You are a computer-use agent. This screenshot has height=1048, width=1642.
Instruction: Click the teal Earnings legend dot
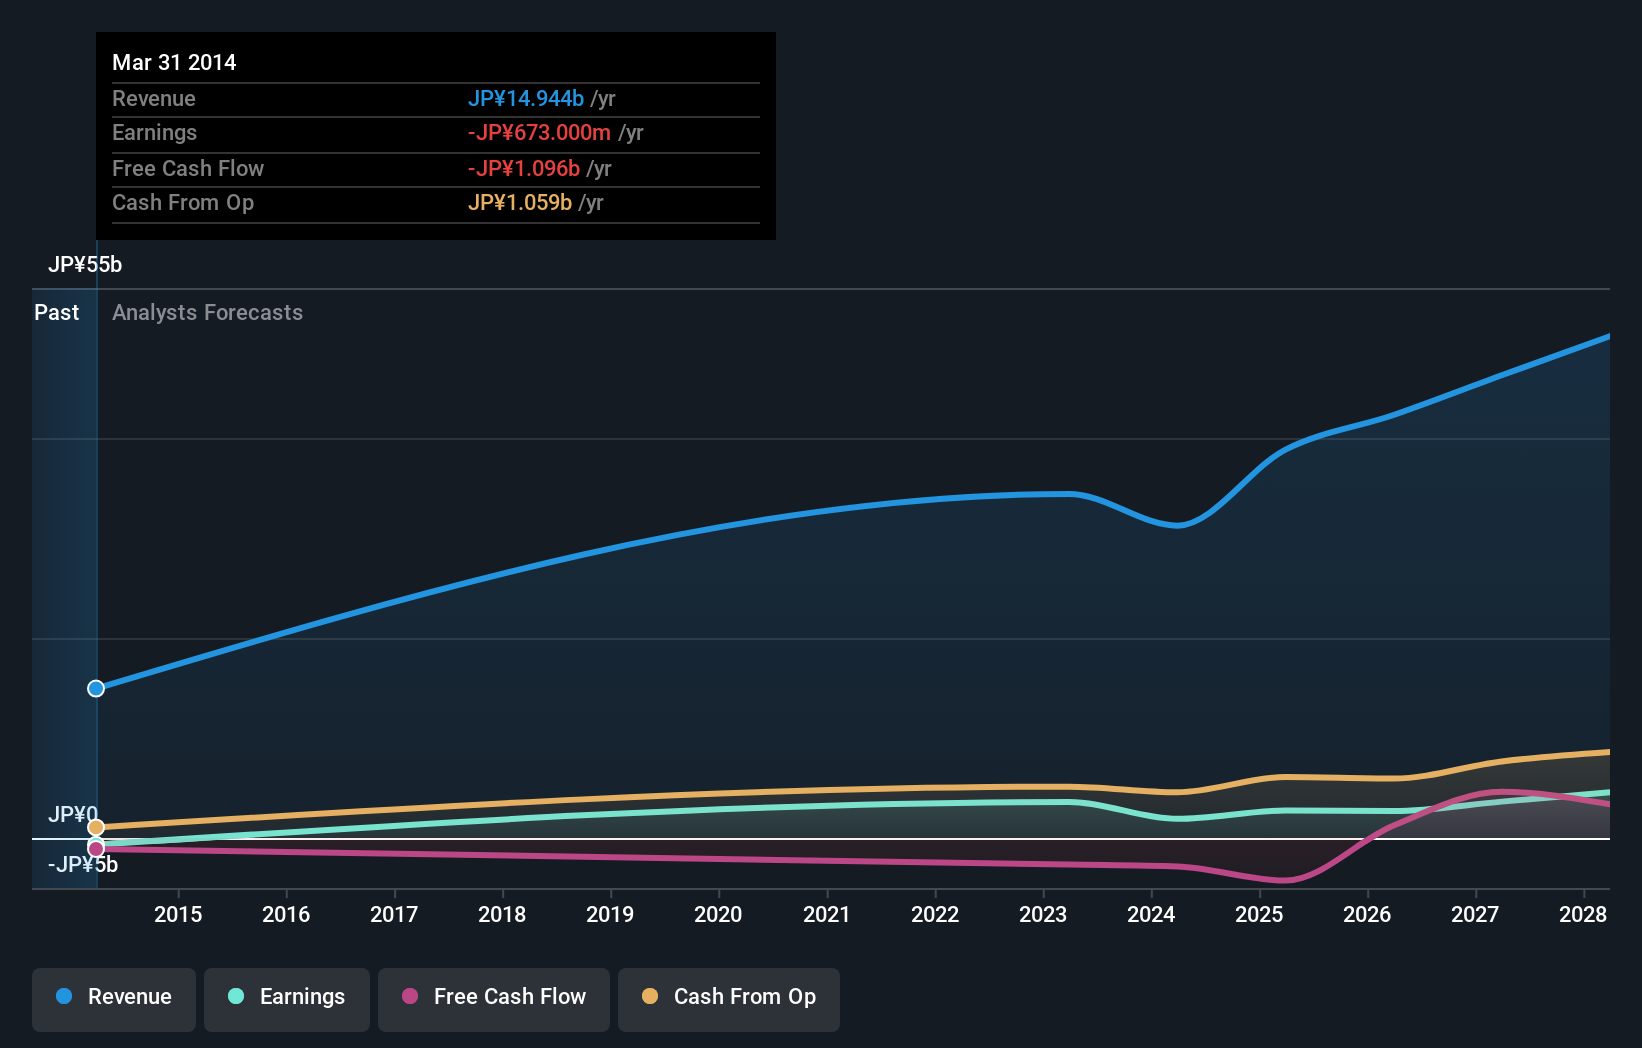[x=235, y=997]
